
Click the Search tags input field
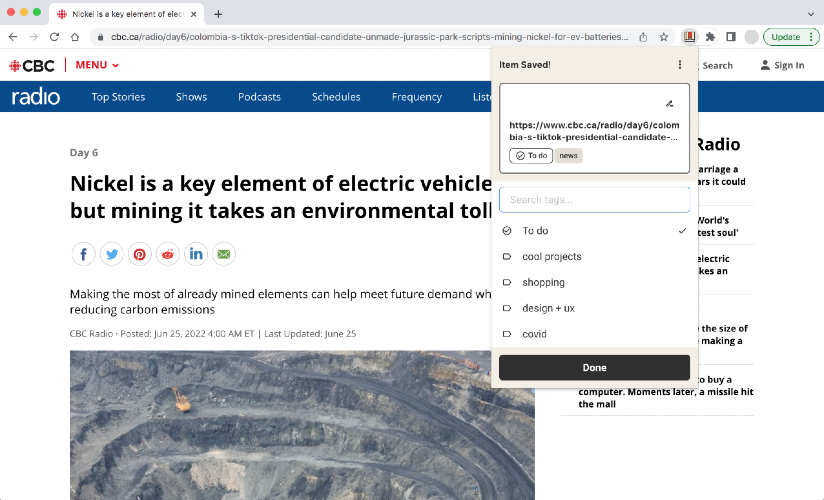594,200
